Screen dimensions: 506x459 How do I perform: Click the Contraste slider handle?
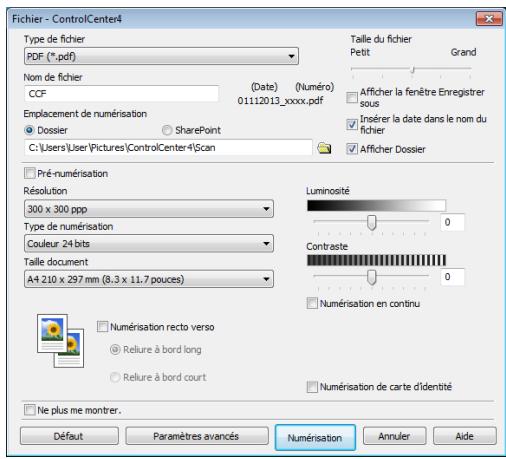371,277
